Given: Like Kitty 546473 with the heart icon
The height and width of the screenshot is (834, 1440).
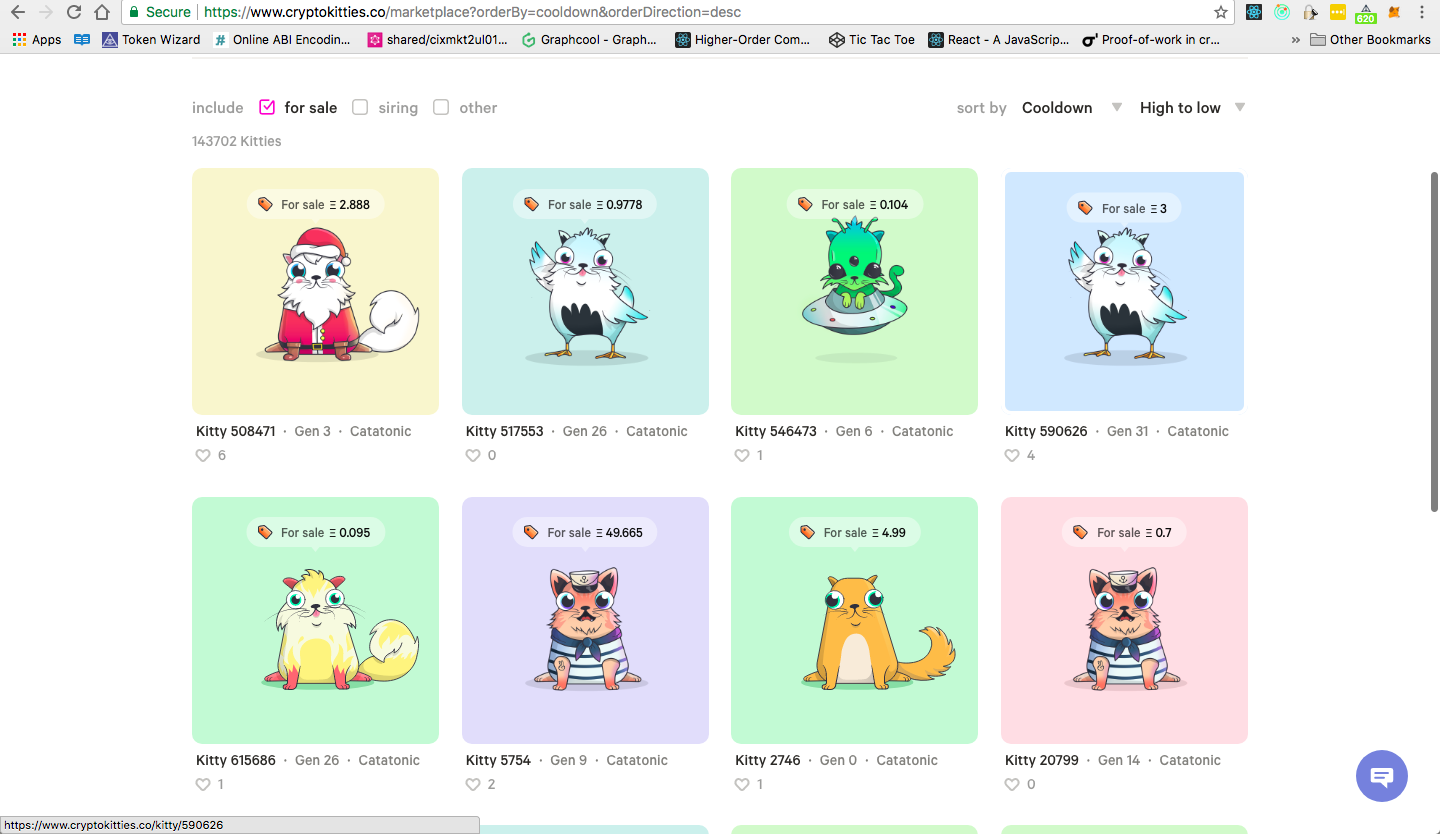Looking at the screenshot, I should (742, 455).
